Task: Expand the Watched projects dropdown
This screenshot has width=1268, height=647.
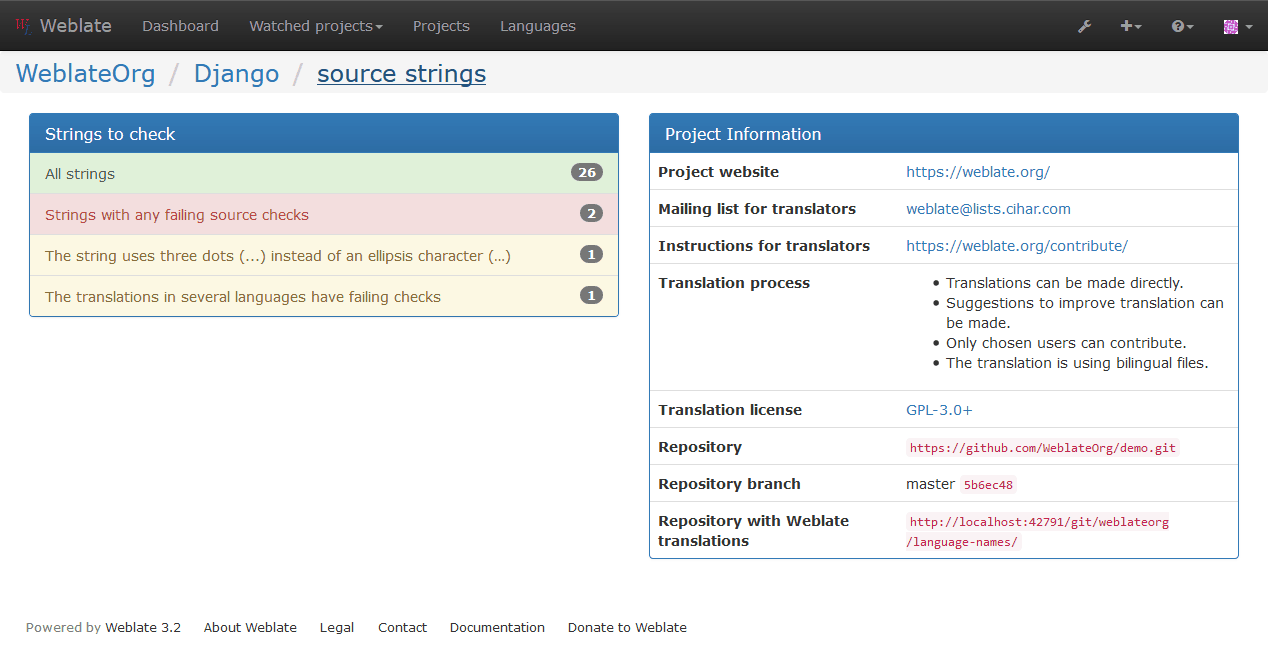Action: [x=316, y=26]
